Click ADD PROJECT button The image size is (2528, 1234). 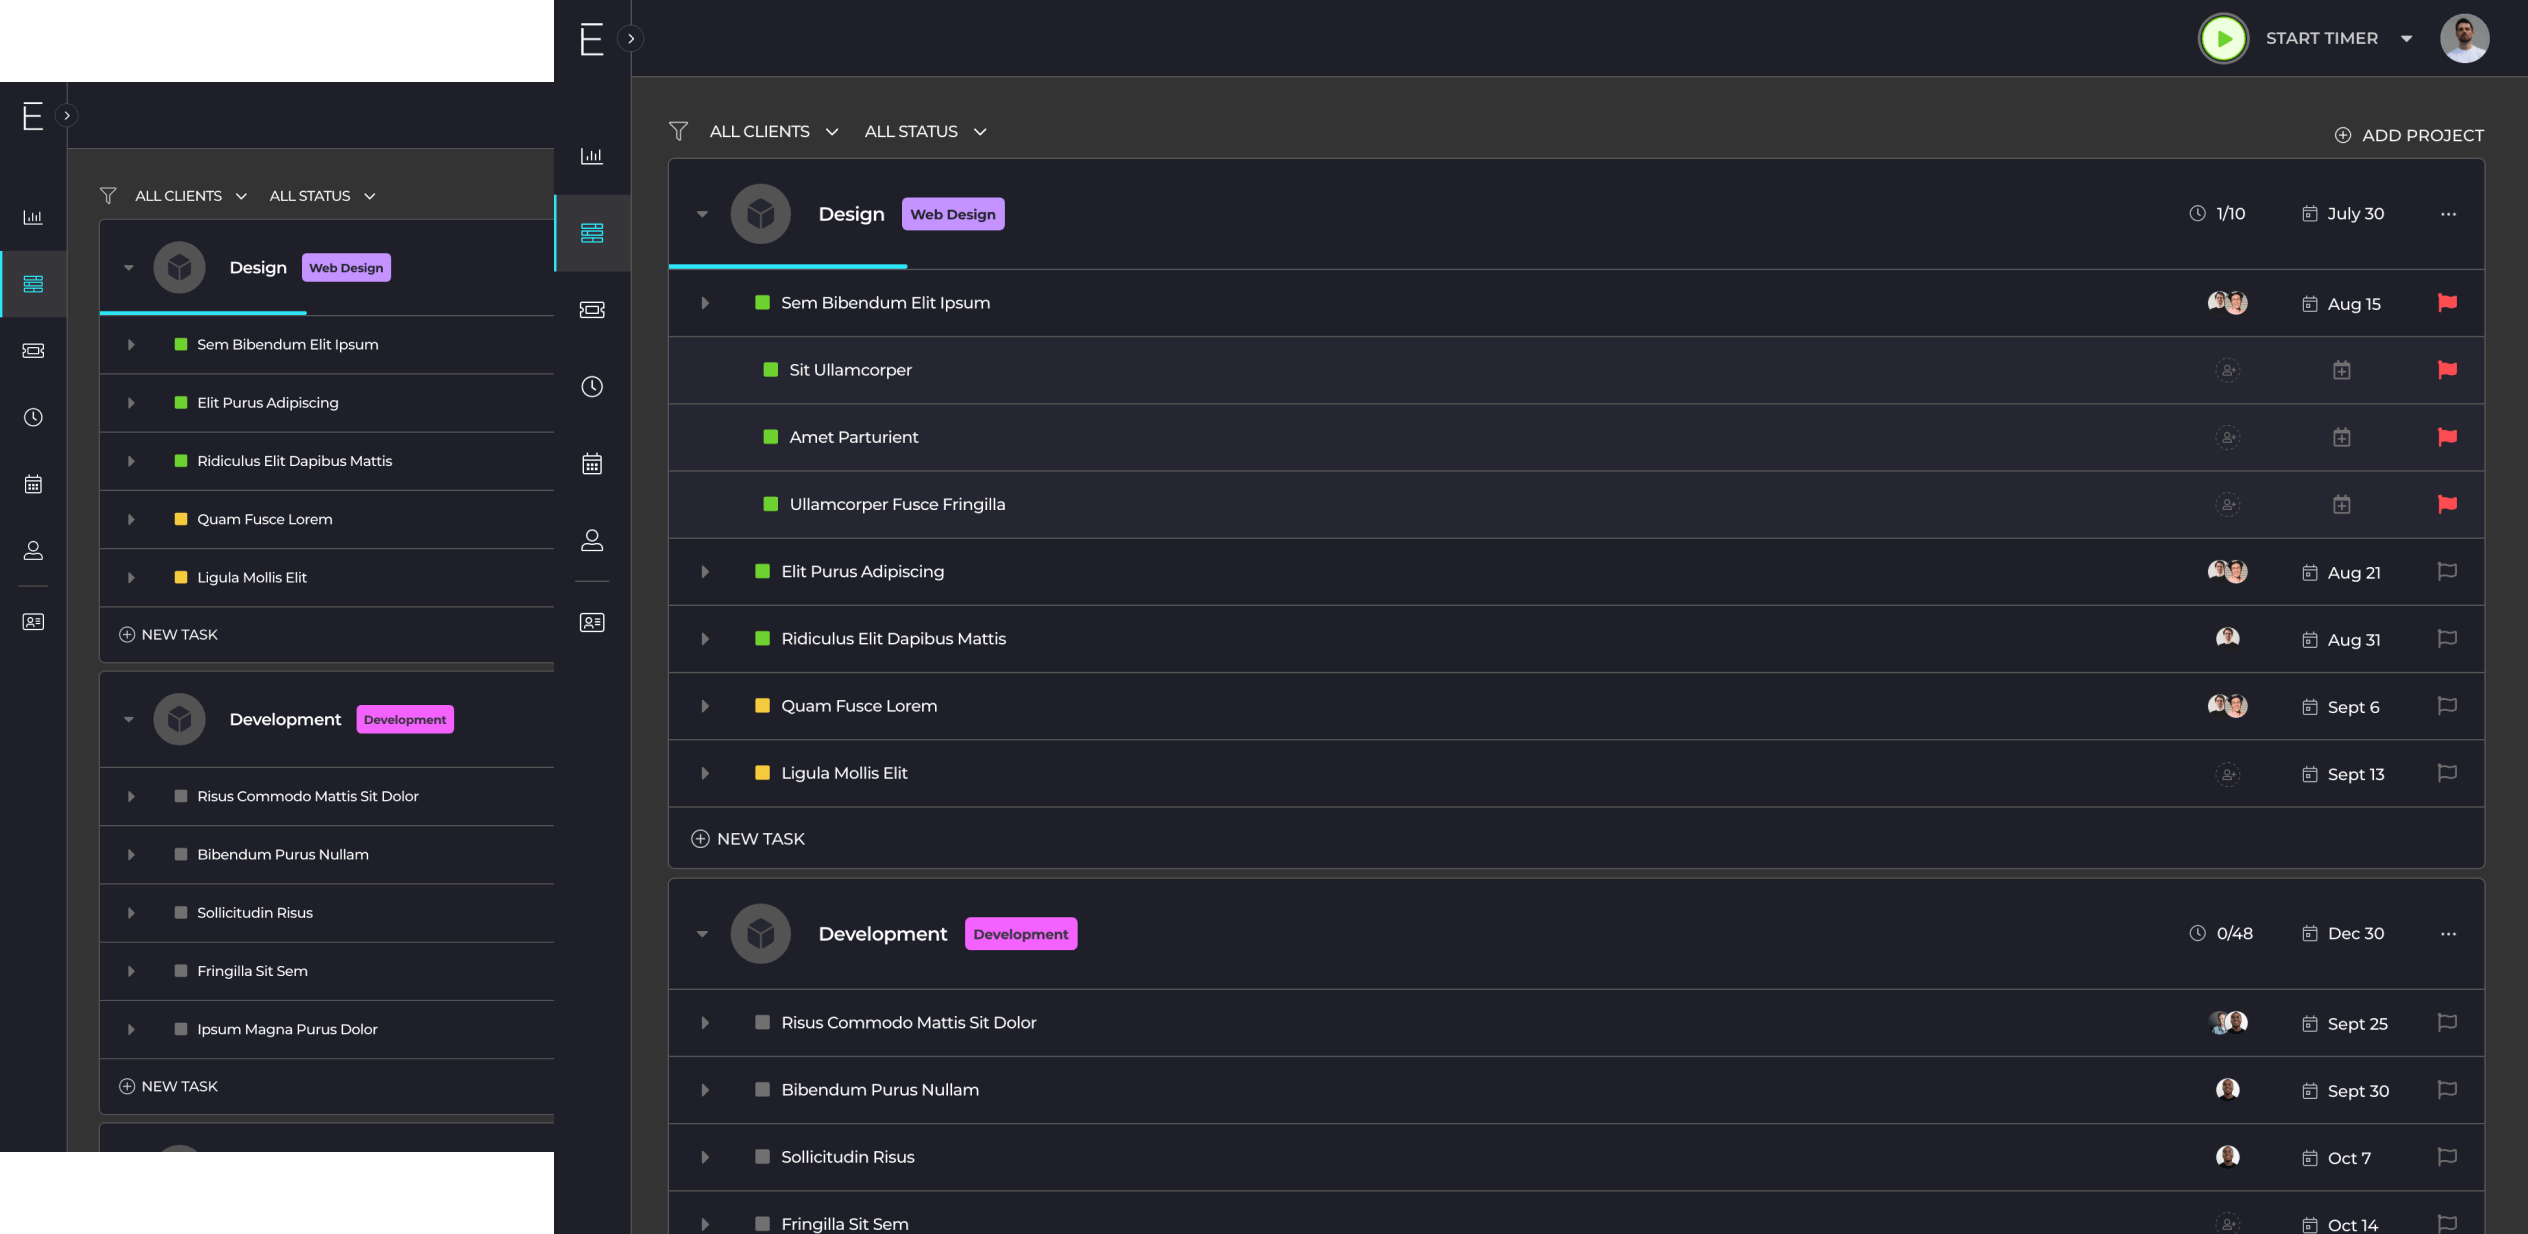tap(2409, 135)
